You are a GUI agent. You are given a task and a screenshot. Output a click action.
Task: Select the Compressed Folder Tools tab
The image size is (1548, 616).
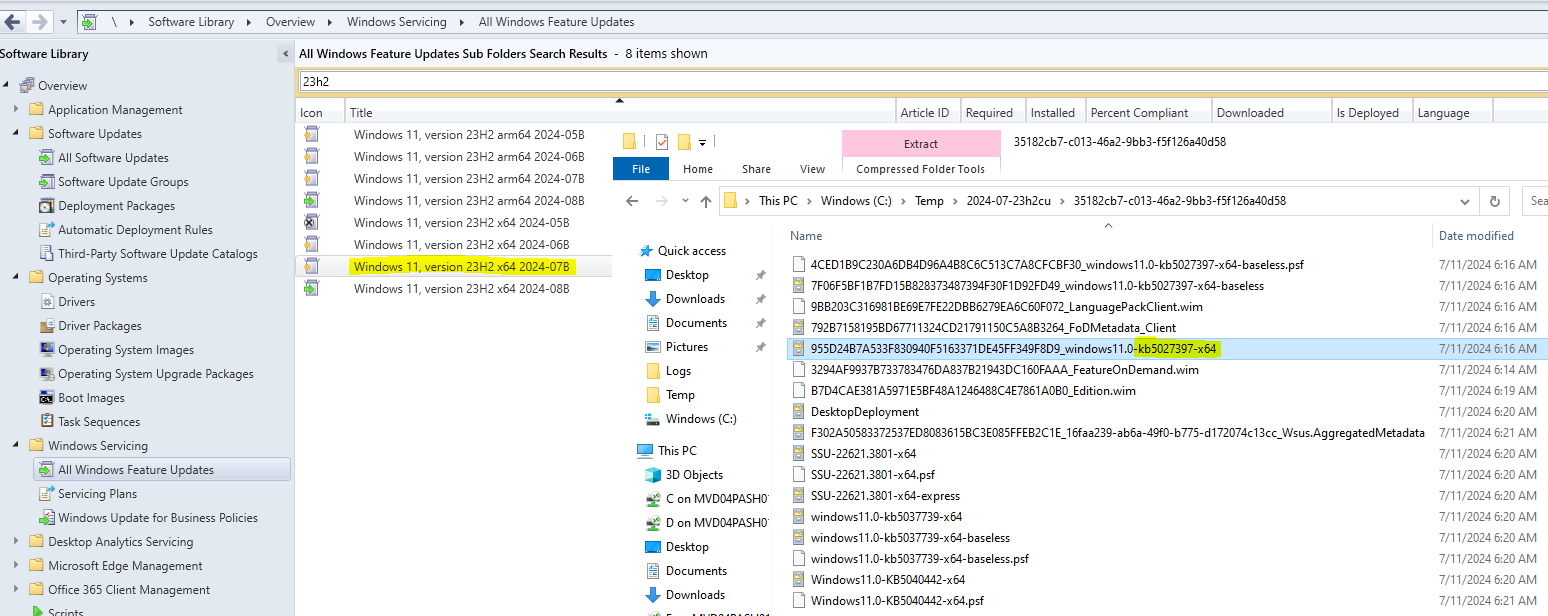(921, 169)
